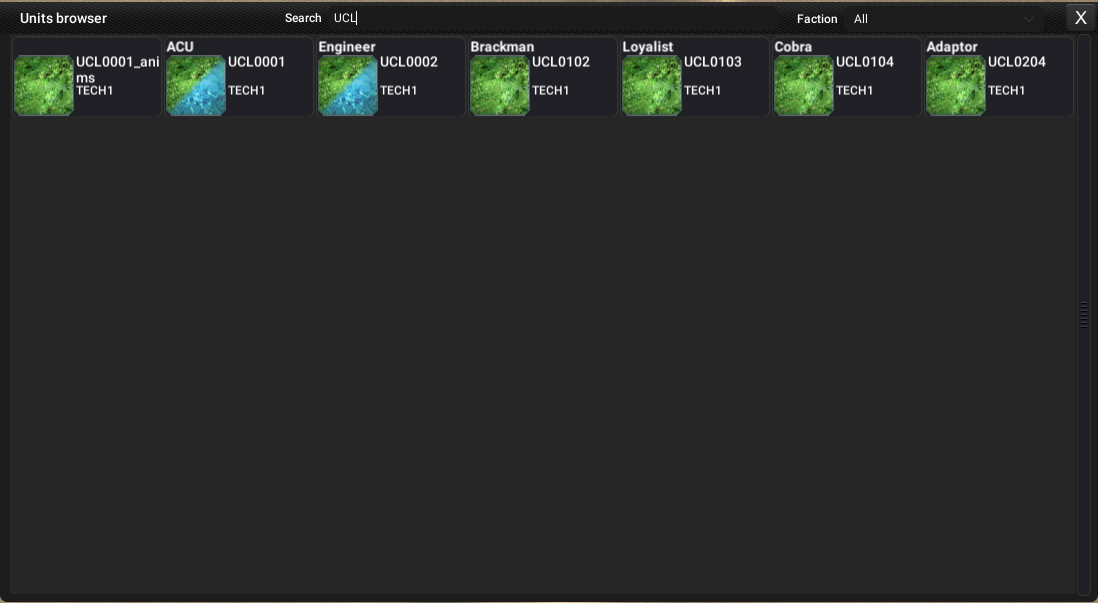Viewport: 1098px width, 603px height.
Task: Close the Units browser window
Action: pyautogui.click(x=1080, y=18)
